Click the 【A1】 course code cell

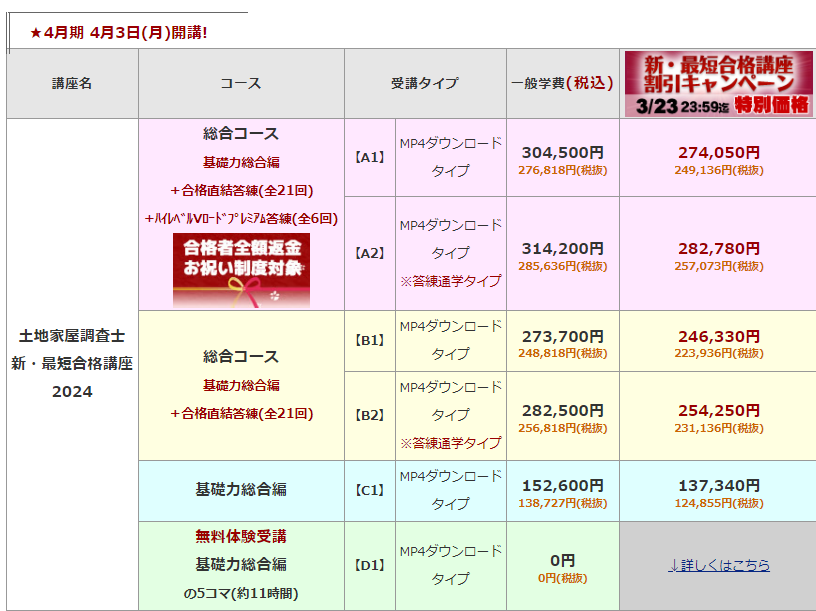[369, 158]
